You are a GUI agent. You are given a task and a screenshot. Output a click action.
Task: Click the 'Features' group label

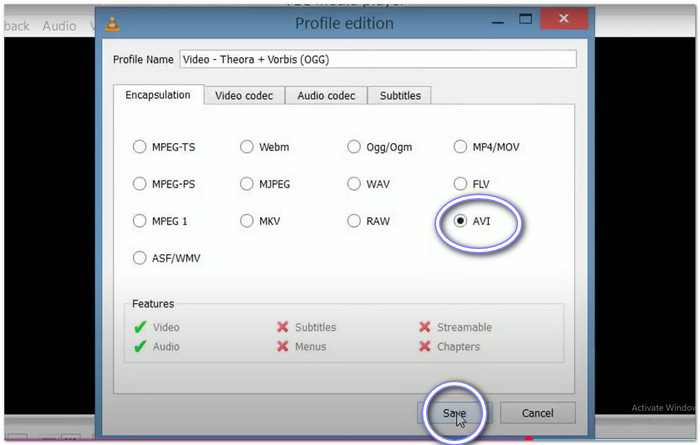coord(153,304)
